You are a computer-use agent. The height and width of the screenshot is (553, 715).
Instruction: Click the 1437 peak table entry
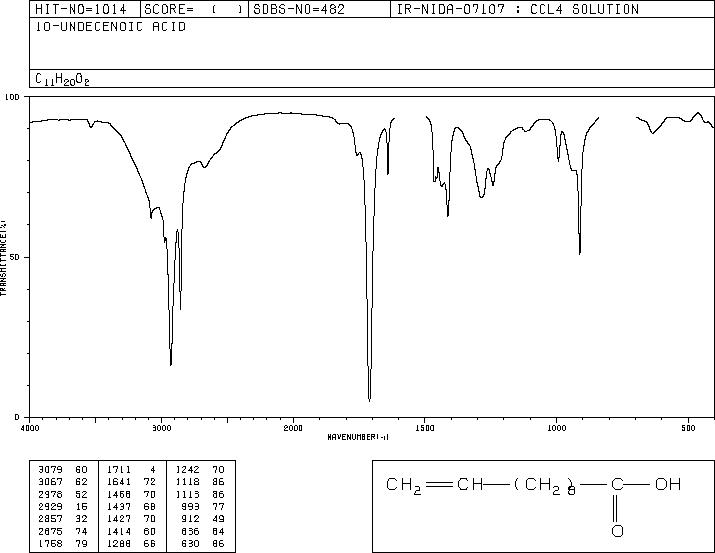(x=119, y=506)
